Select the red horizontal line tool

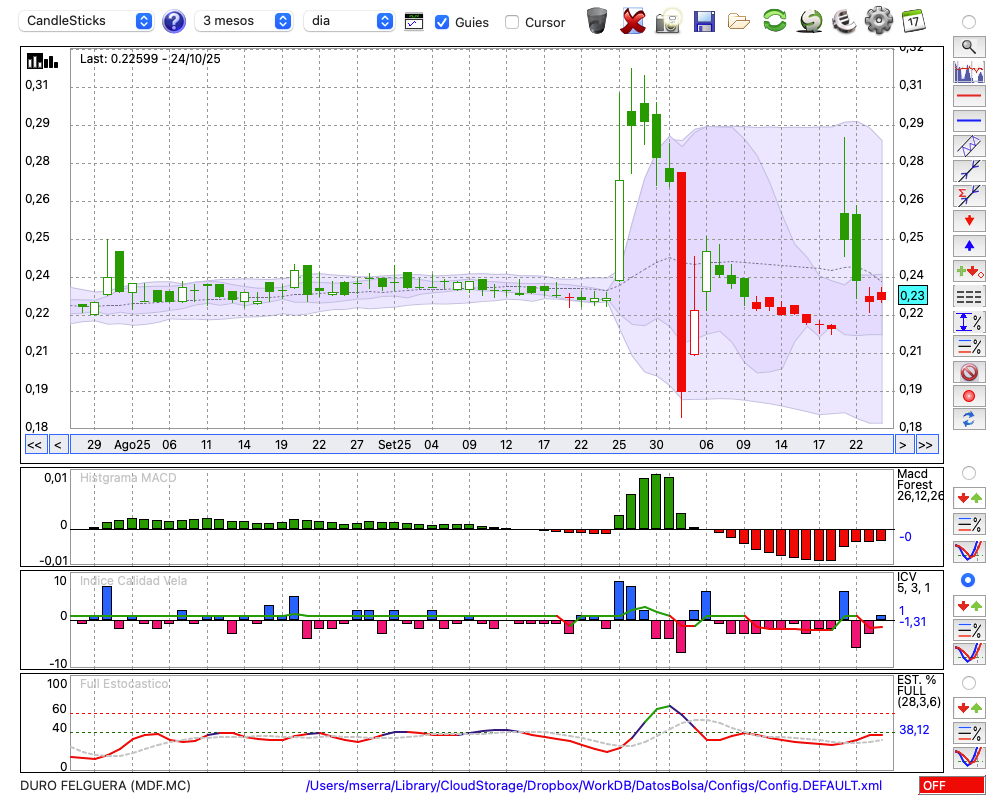968,97
